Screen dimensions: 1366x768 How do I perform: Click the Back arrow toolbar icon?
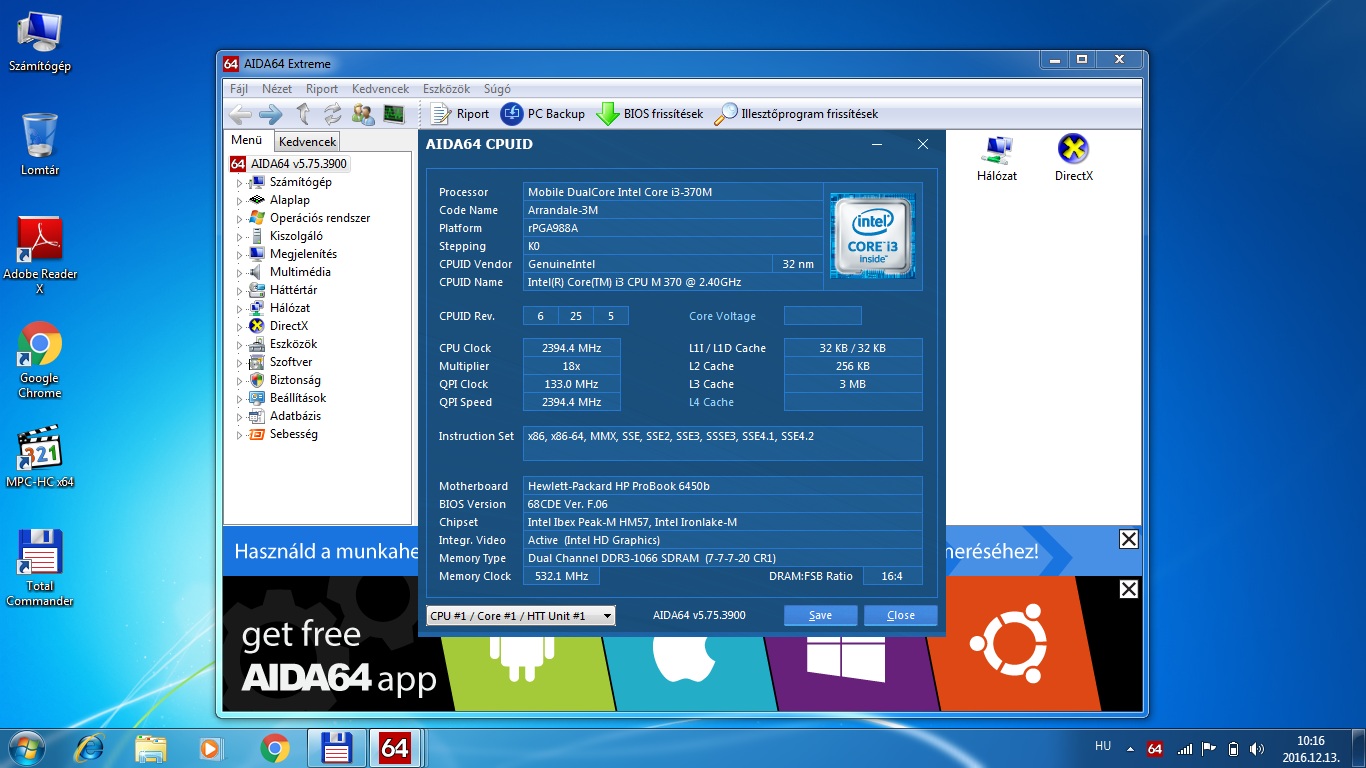click(240, 114)
